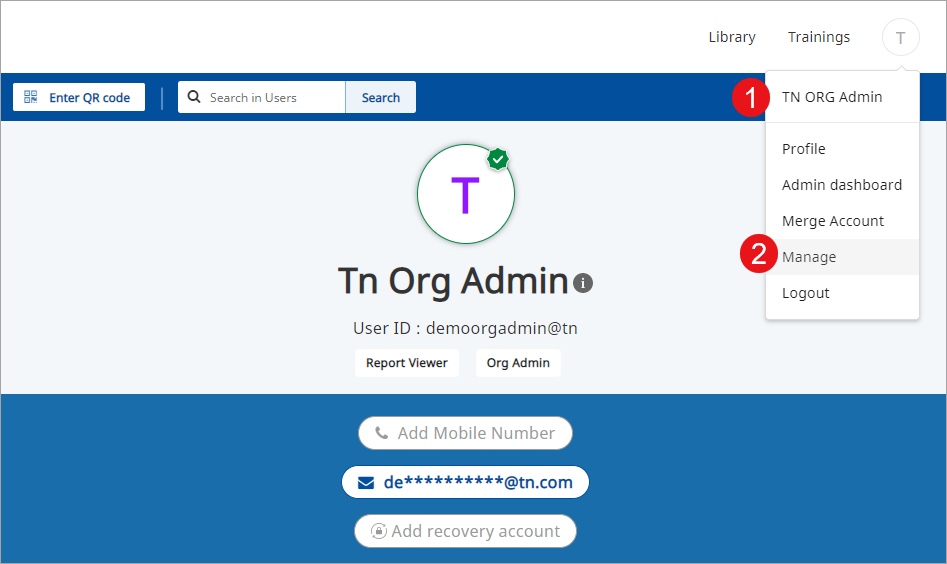
Task: Choose Merge Account in the menu
Action: tap(832, 221)
